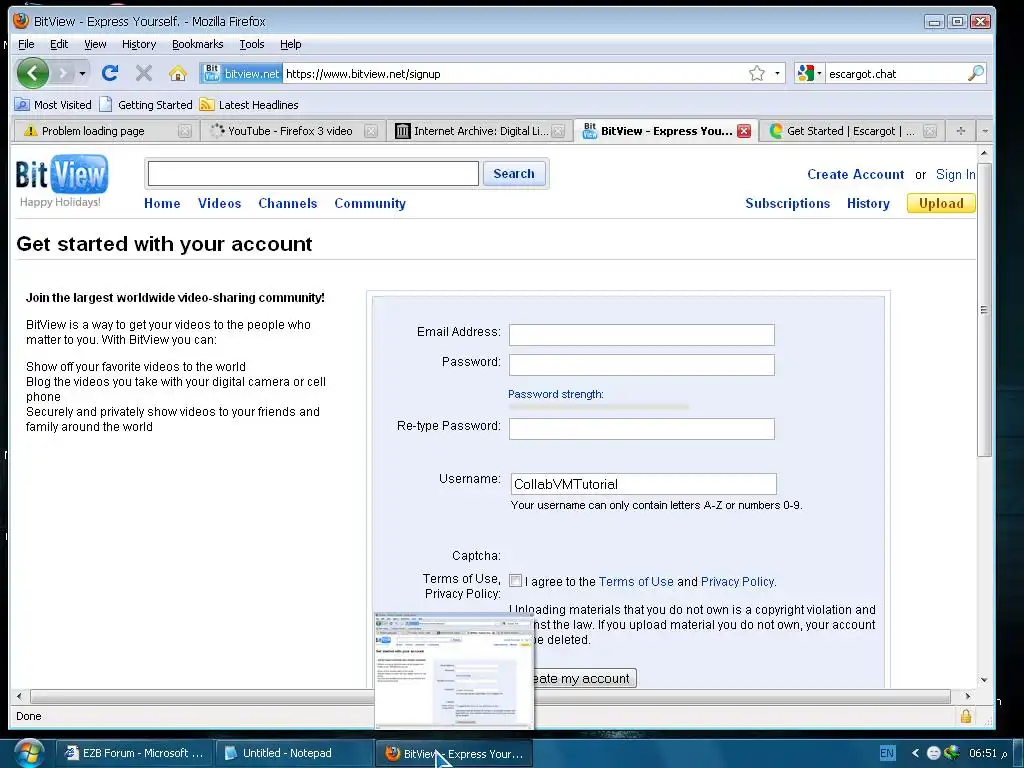Open the File menu
This screenshot has height=768, width=1024.
(26, 44)
